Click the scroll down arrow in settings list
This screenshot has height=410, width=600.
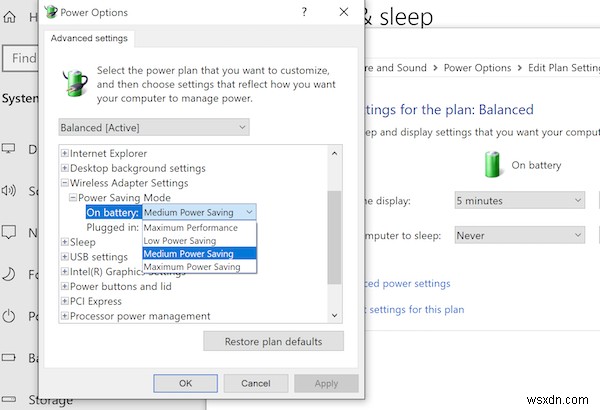coord(334,316)
